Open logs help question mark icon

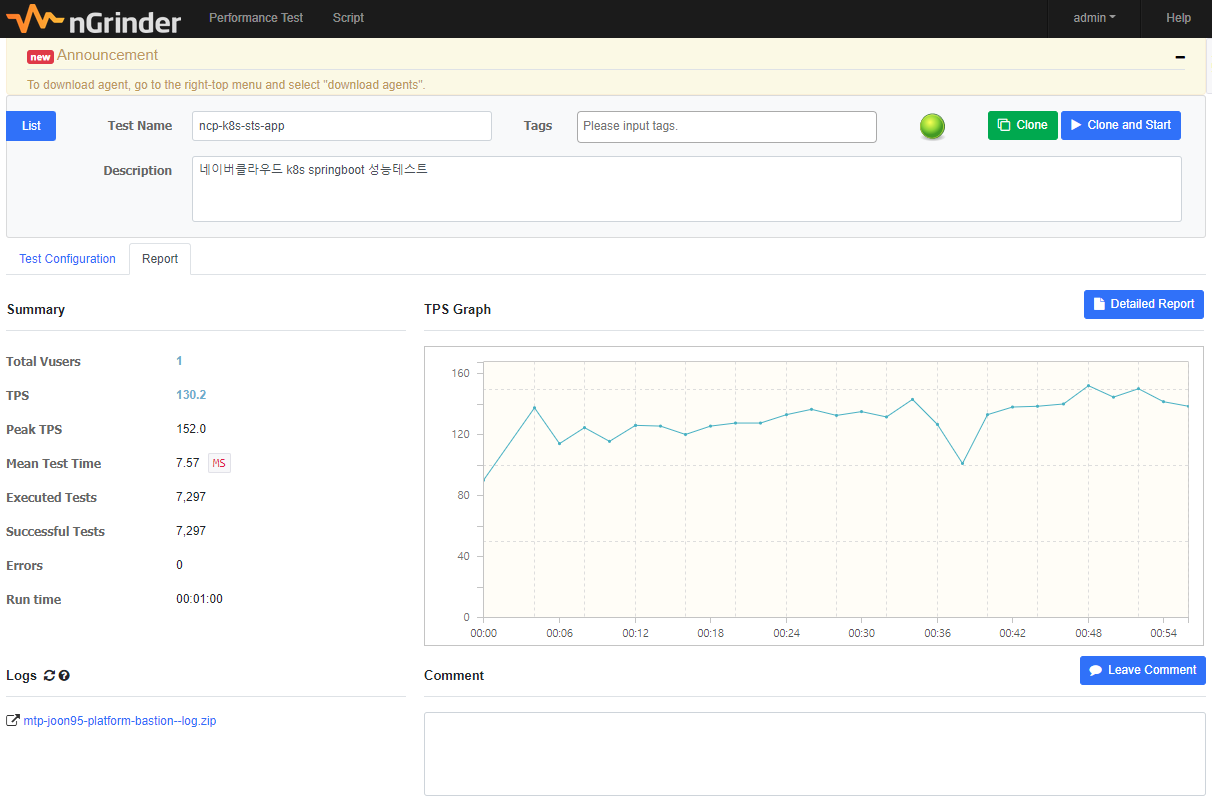coord(64,676)
